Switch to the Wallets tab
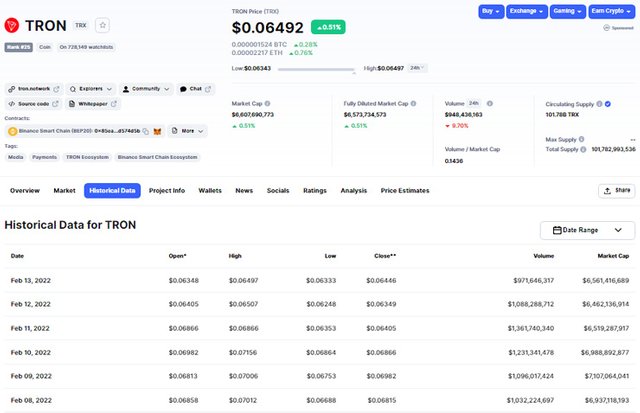This screenshot has height=413, width=640. pos(210,191)
